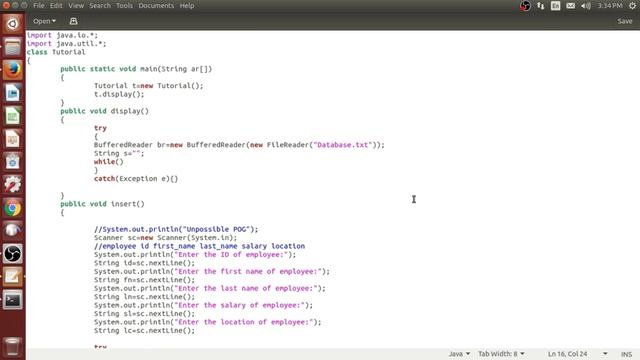Switch to gedit text editor in dock
Viewport: 640px width, 360px height.
coord(13,277)
